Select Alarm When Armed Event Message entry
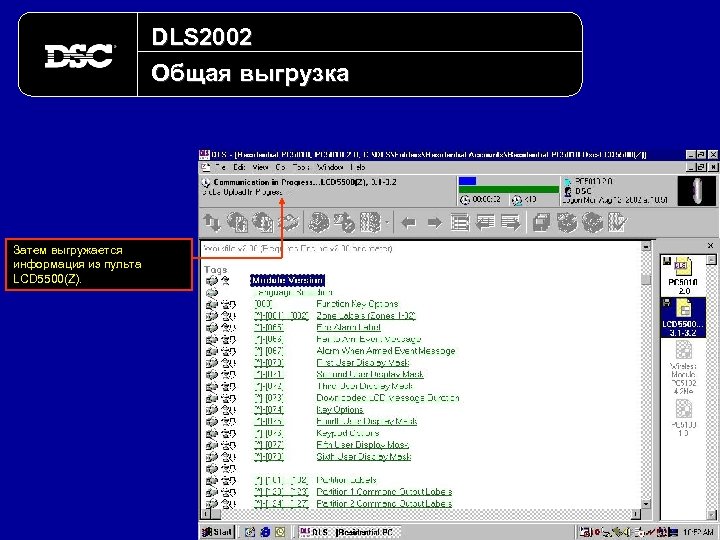Image resolution: width=720 pixels, height=540 pixels. pyautogui.click(x=386, y=351)
